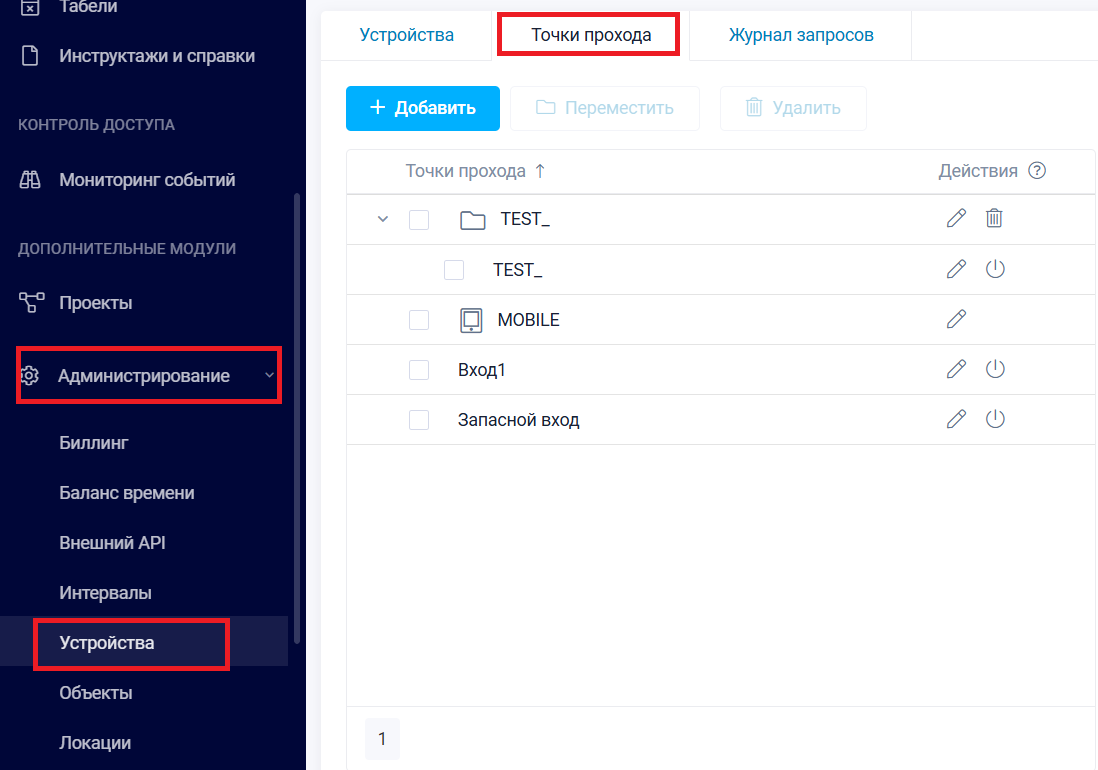Click the pencil edit icon for MOBILE
The height and width of the screenshot is (770, 1098).
point(956,319)
